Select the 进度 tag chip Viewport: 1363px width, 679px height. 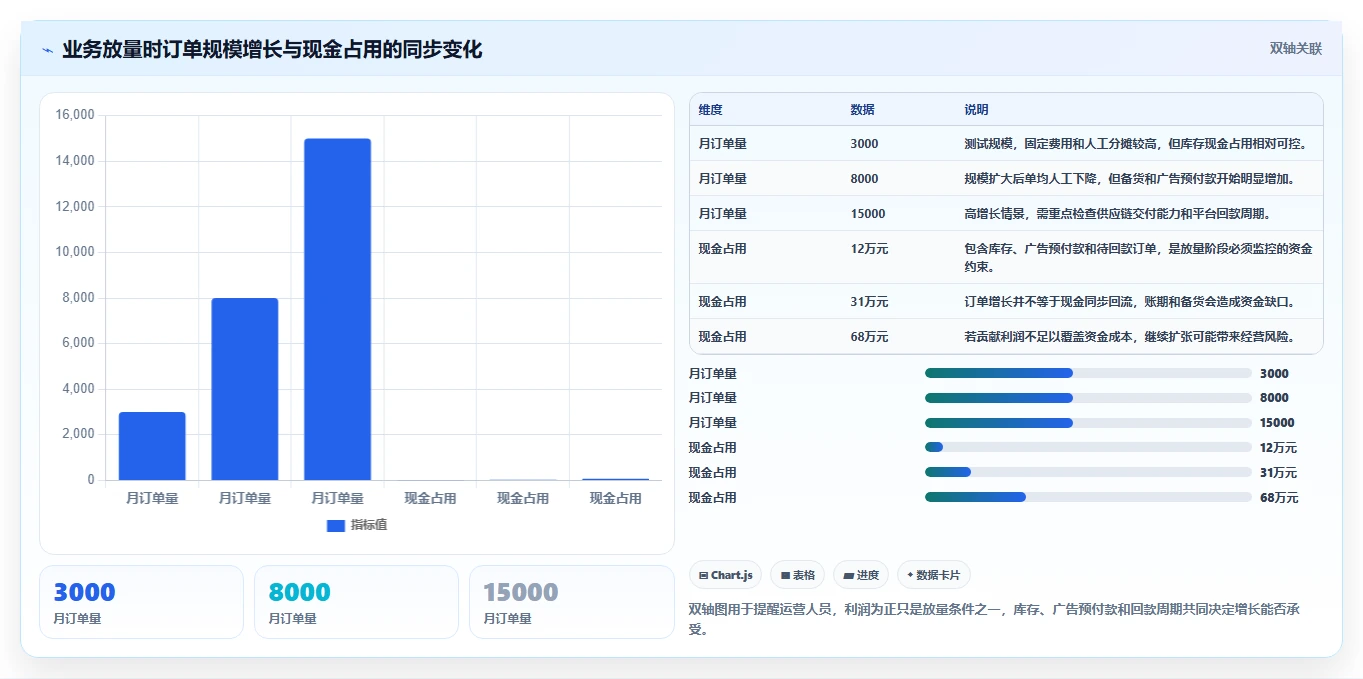861,575
